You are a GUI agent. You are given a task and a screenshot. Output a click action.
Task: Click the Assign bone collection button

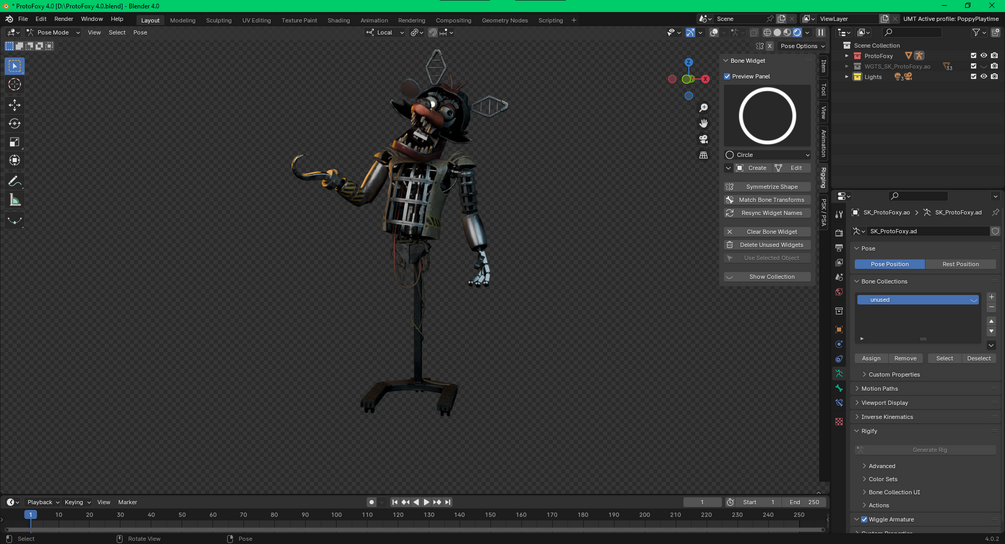pos(871,358)
